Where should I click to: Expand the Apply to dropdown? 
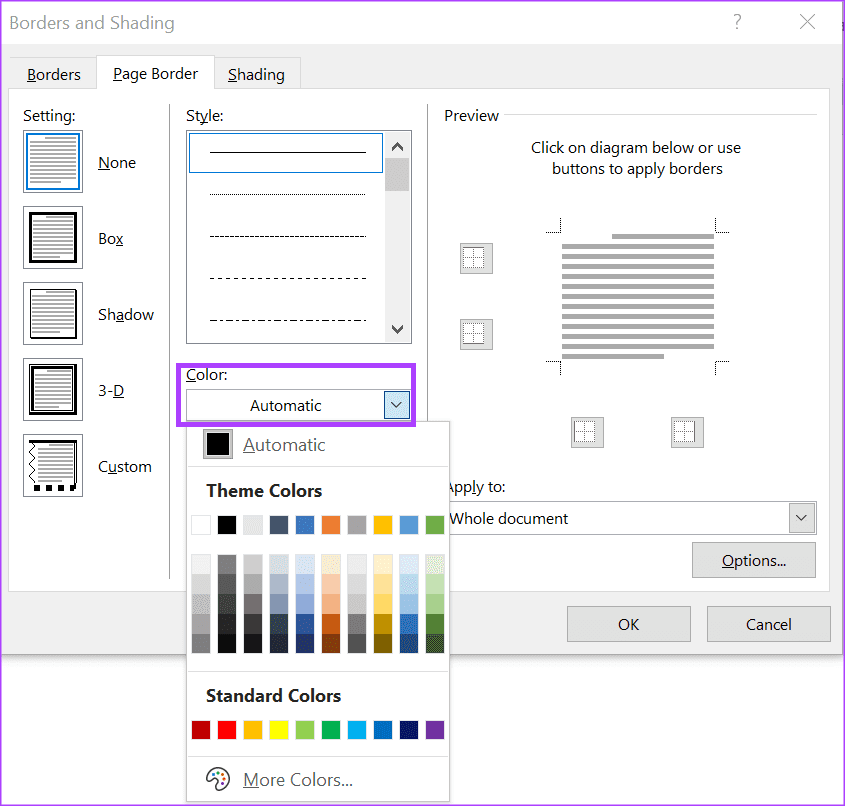[x=800, y=518]
